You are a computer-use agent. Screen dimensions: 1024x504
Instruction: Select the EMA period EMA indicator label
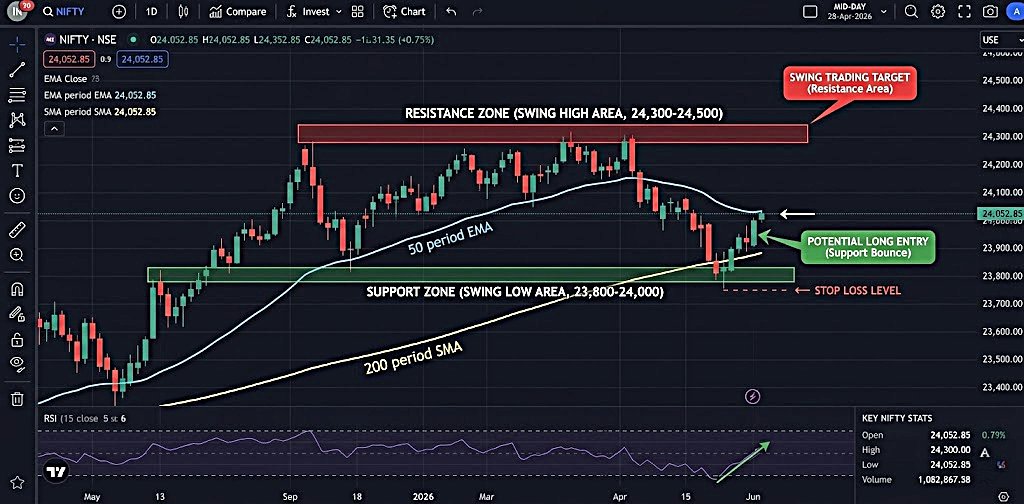[100, 95]
